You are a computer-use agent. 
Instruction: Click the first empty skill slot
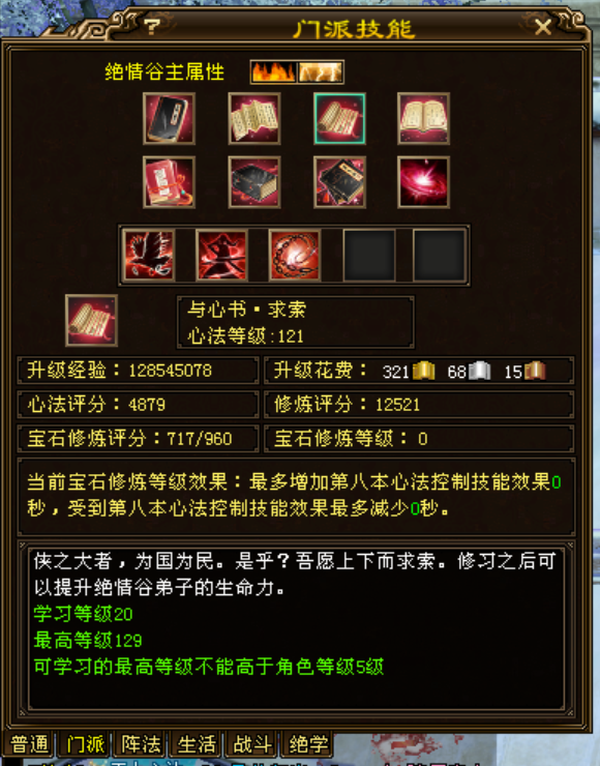click(369, 255)
